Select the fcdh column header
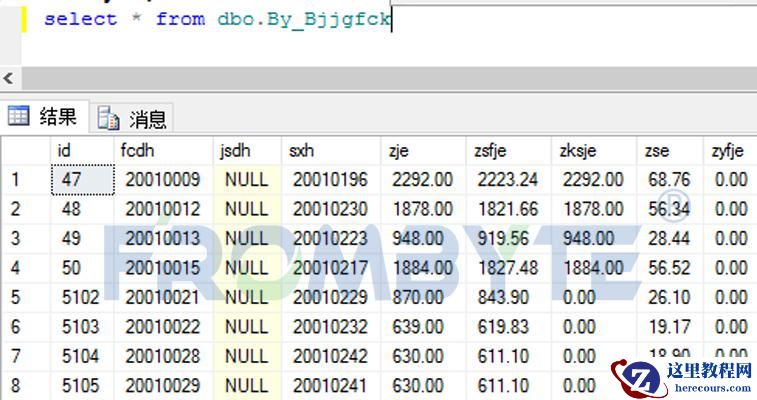 click(x=164, y=151)
